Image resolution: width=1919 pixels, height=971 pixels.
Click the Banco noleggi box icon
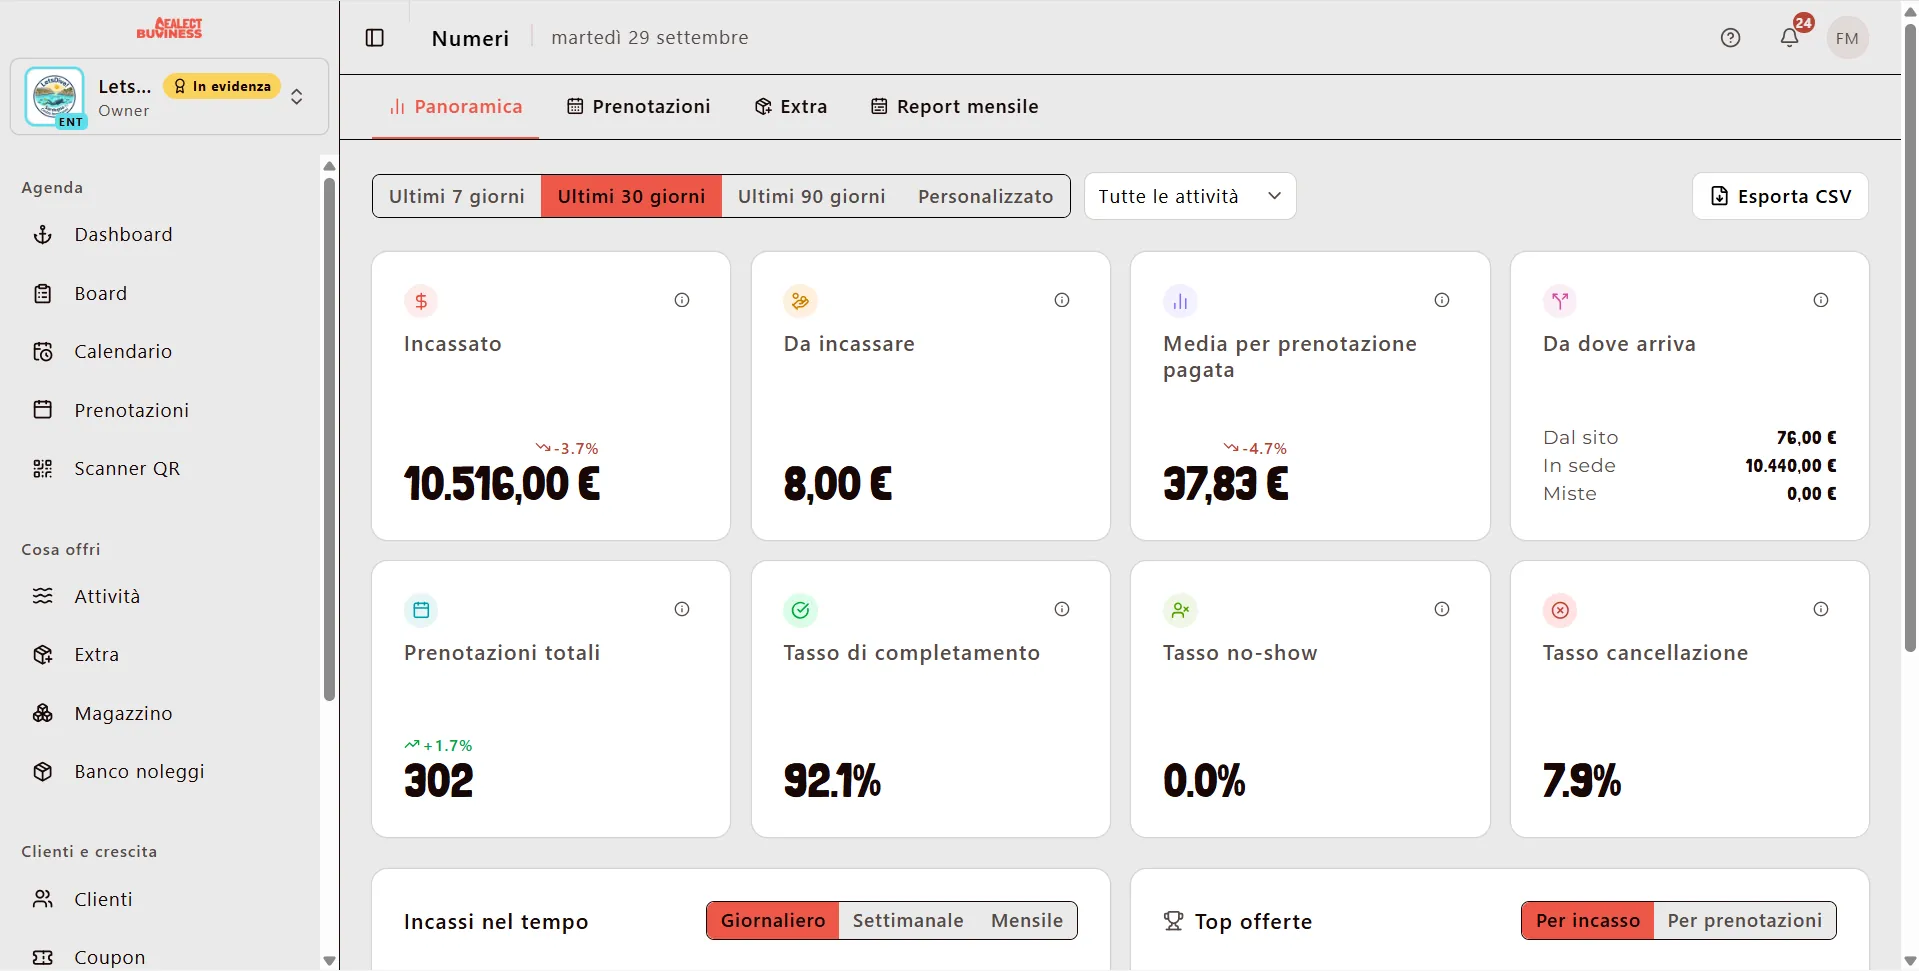[43, 772]
